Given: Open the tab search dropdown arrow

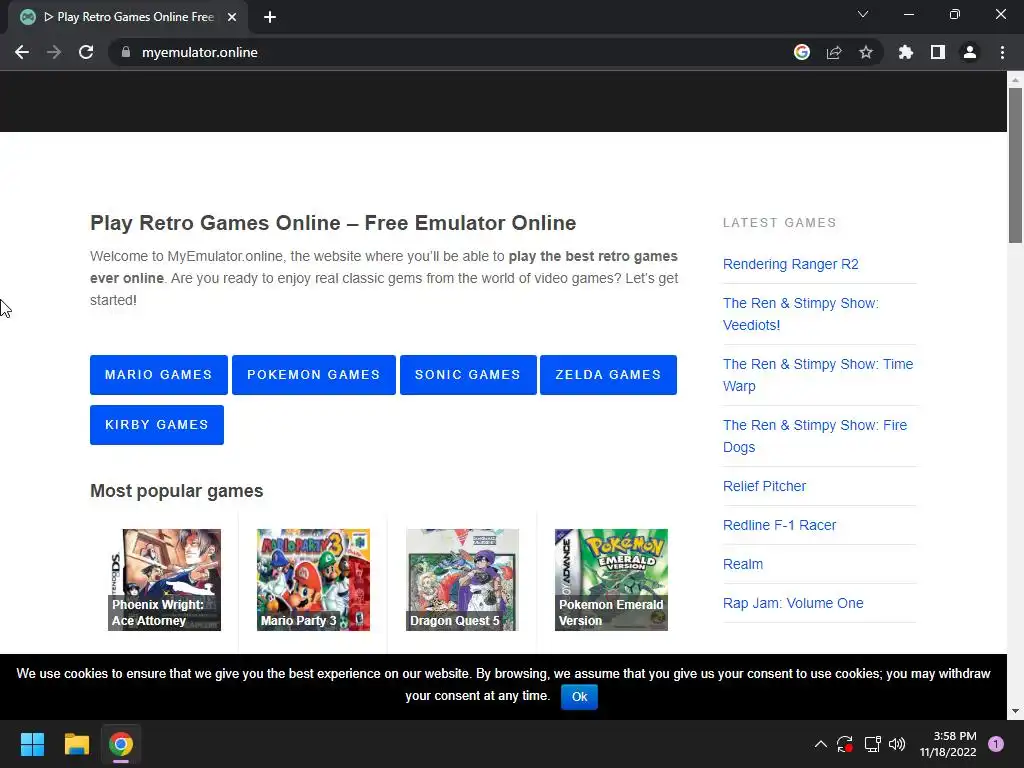Looking at the screenshot, I should pyautogui.click(x=863, y=14).
